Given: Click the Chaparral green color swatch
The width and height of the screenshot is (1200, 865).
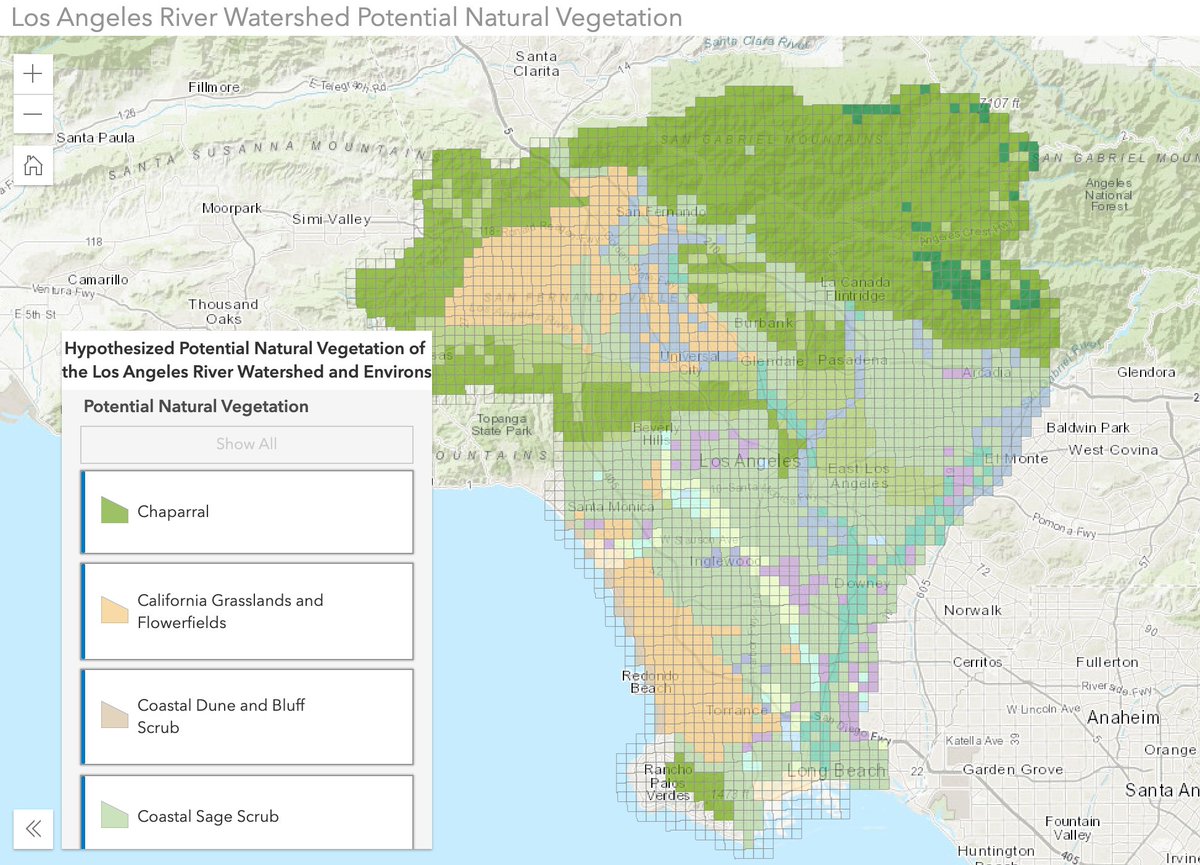Looking at the screenshot, I should coord(114,511).
